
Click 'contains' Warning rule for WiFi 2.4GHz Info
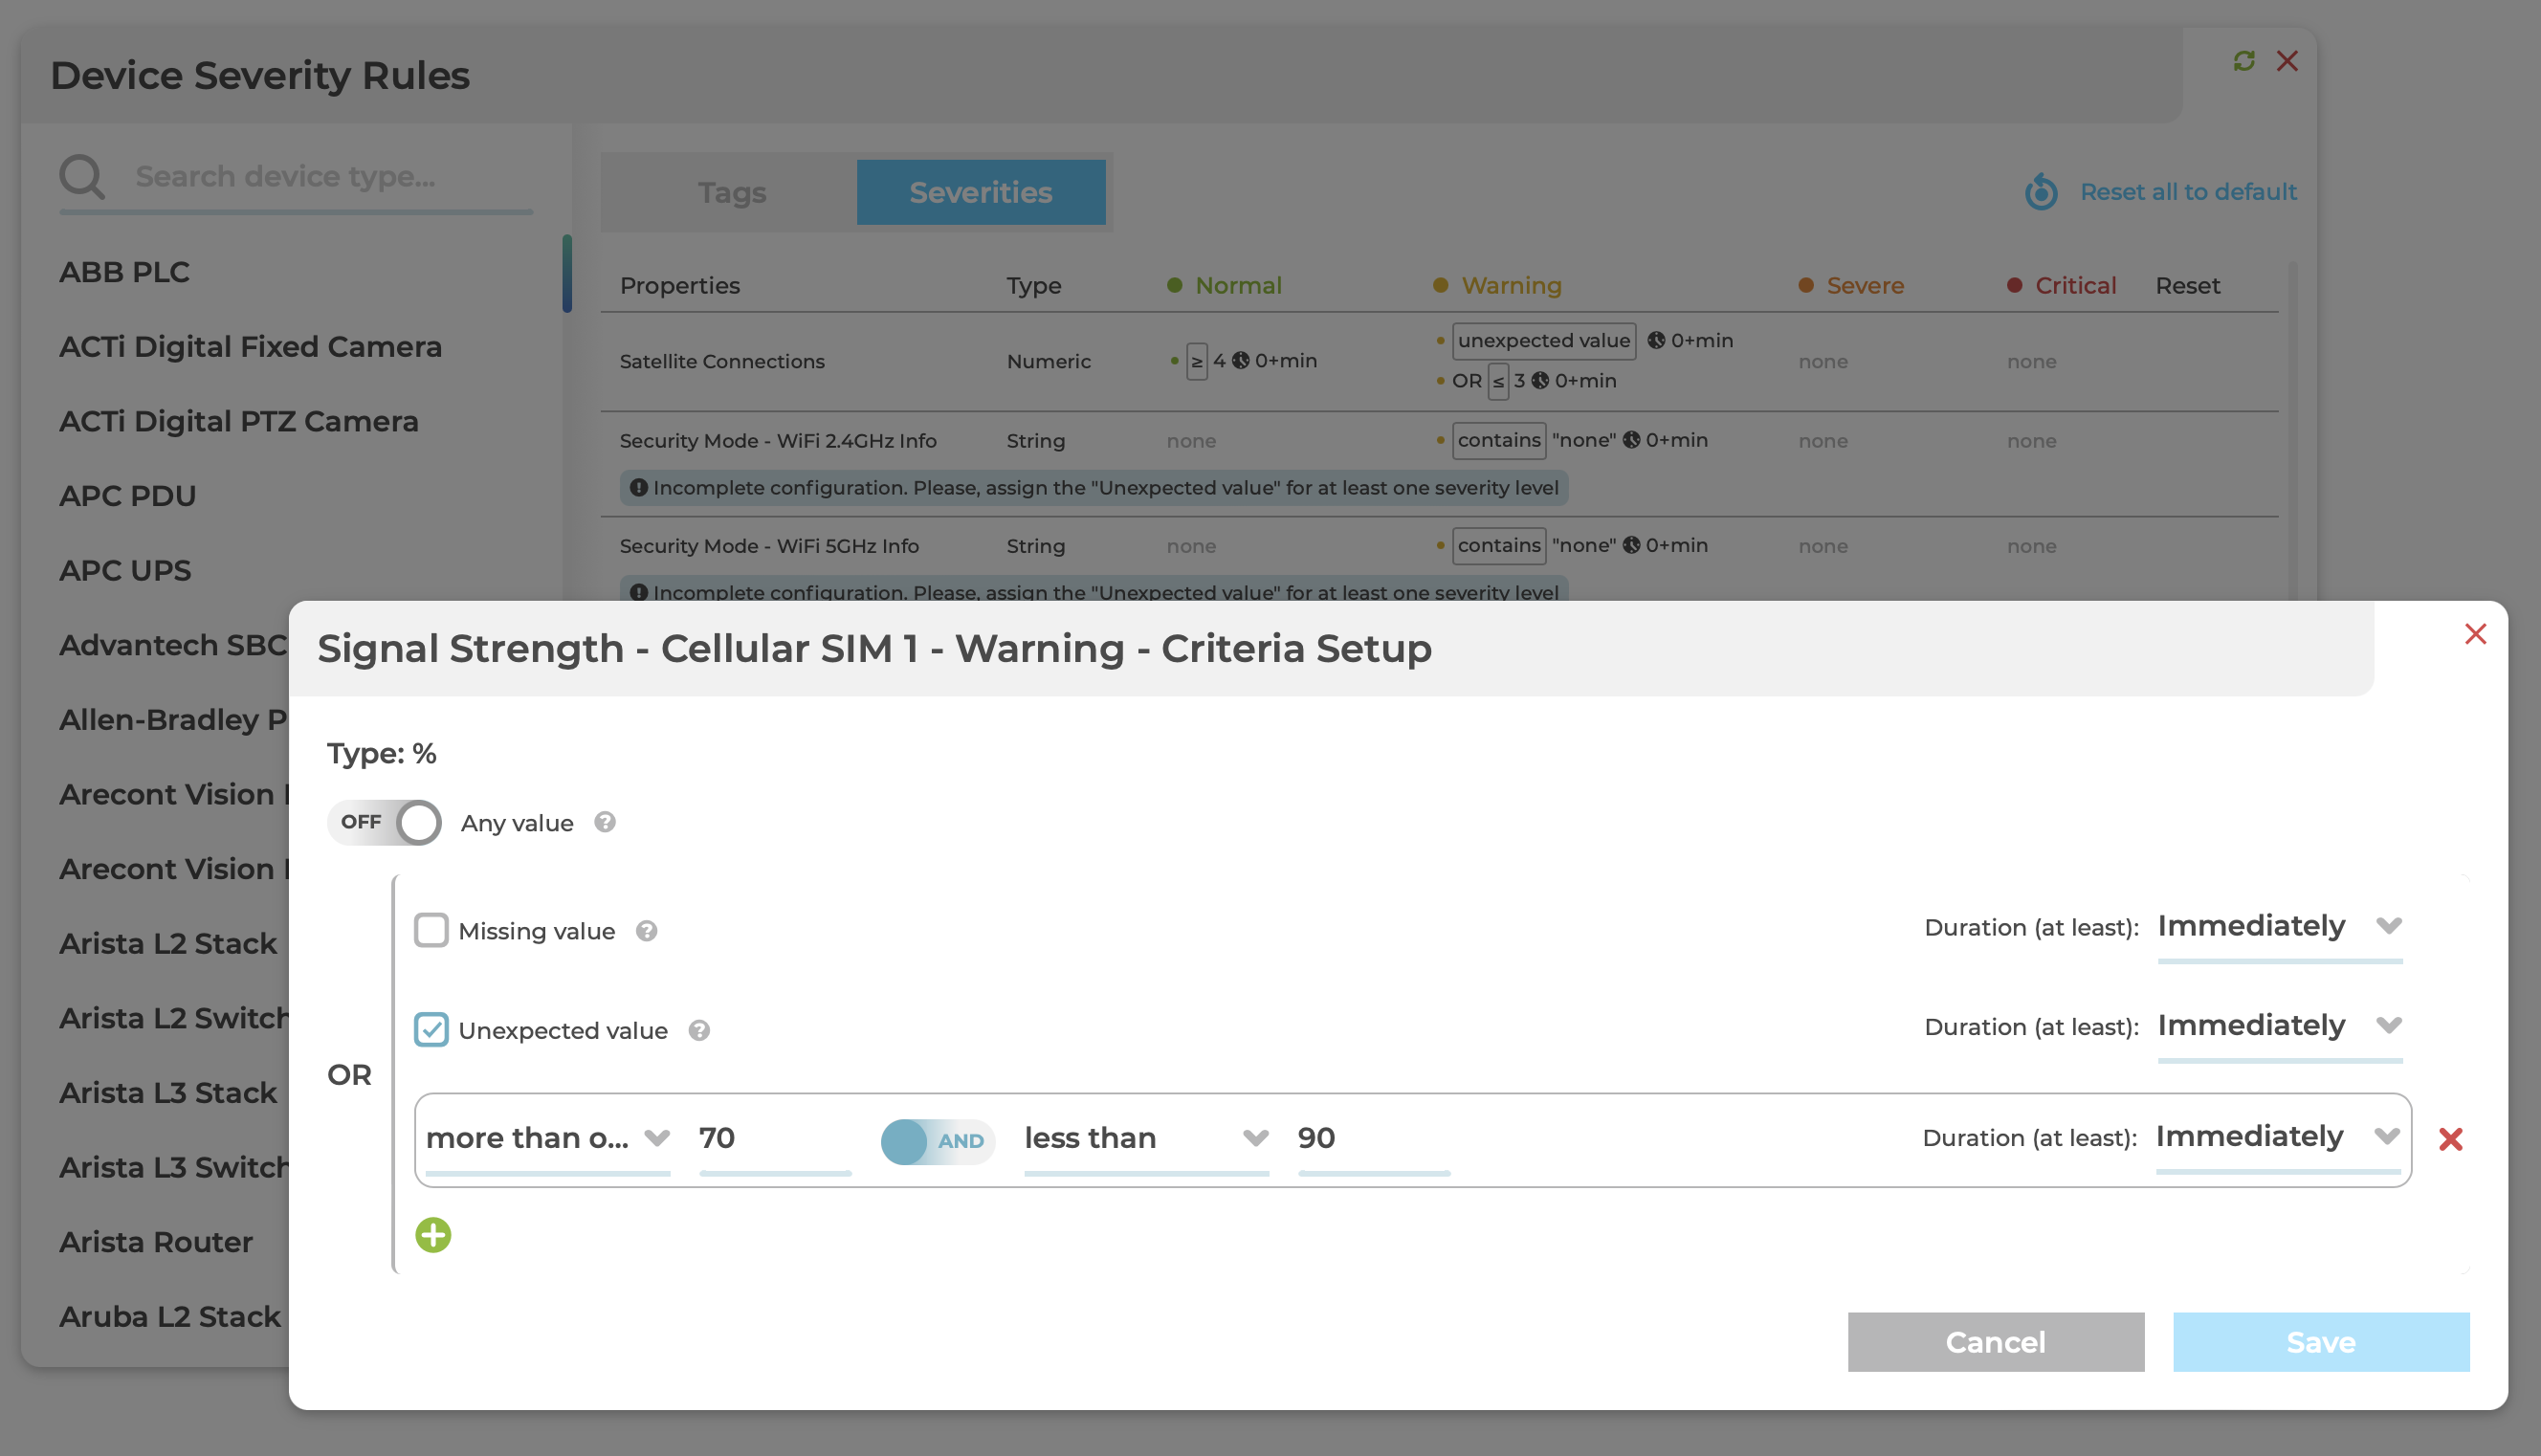[x=1499, y=440]
